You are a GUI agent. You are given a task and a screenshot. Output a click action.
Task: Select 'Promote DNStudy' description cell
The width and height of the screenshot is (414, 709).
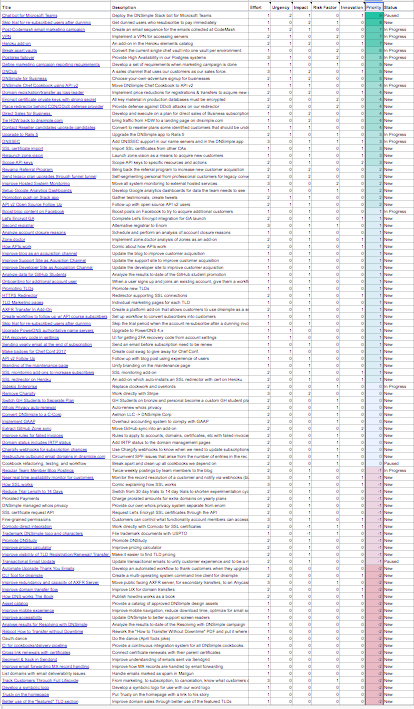tap(179, 540)
